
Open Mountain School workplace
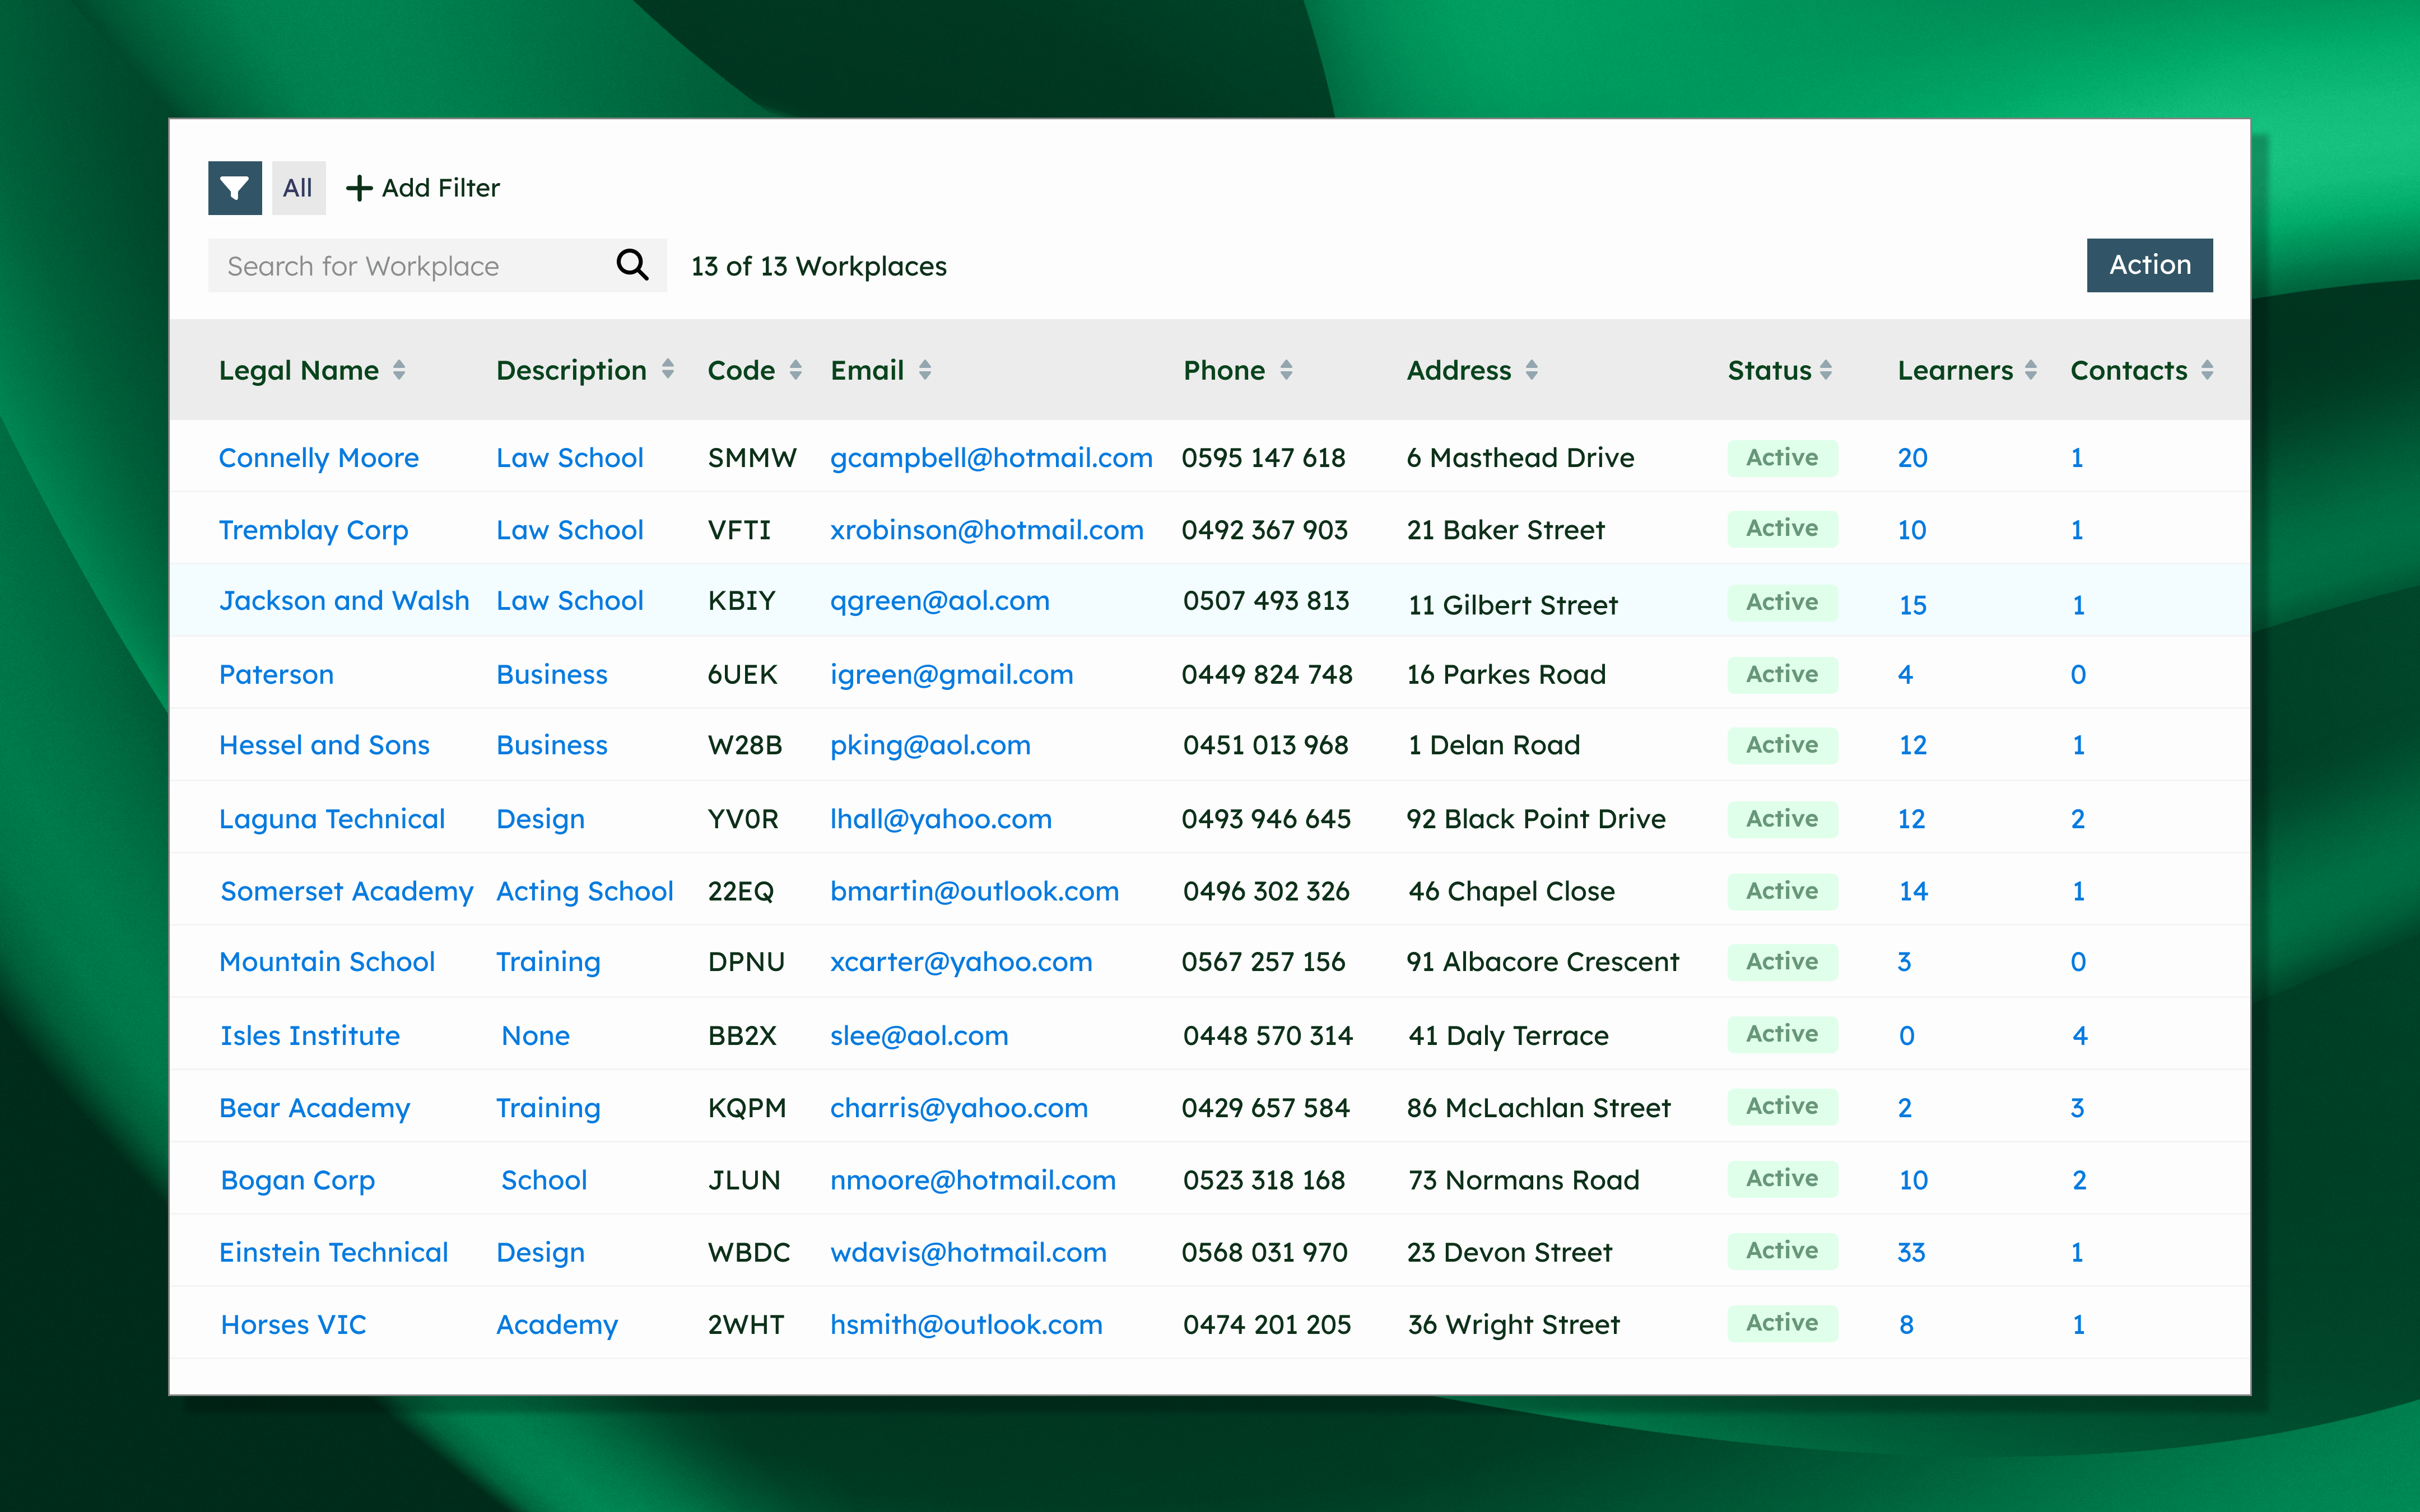tap(327, 962)
